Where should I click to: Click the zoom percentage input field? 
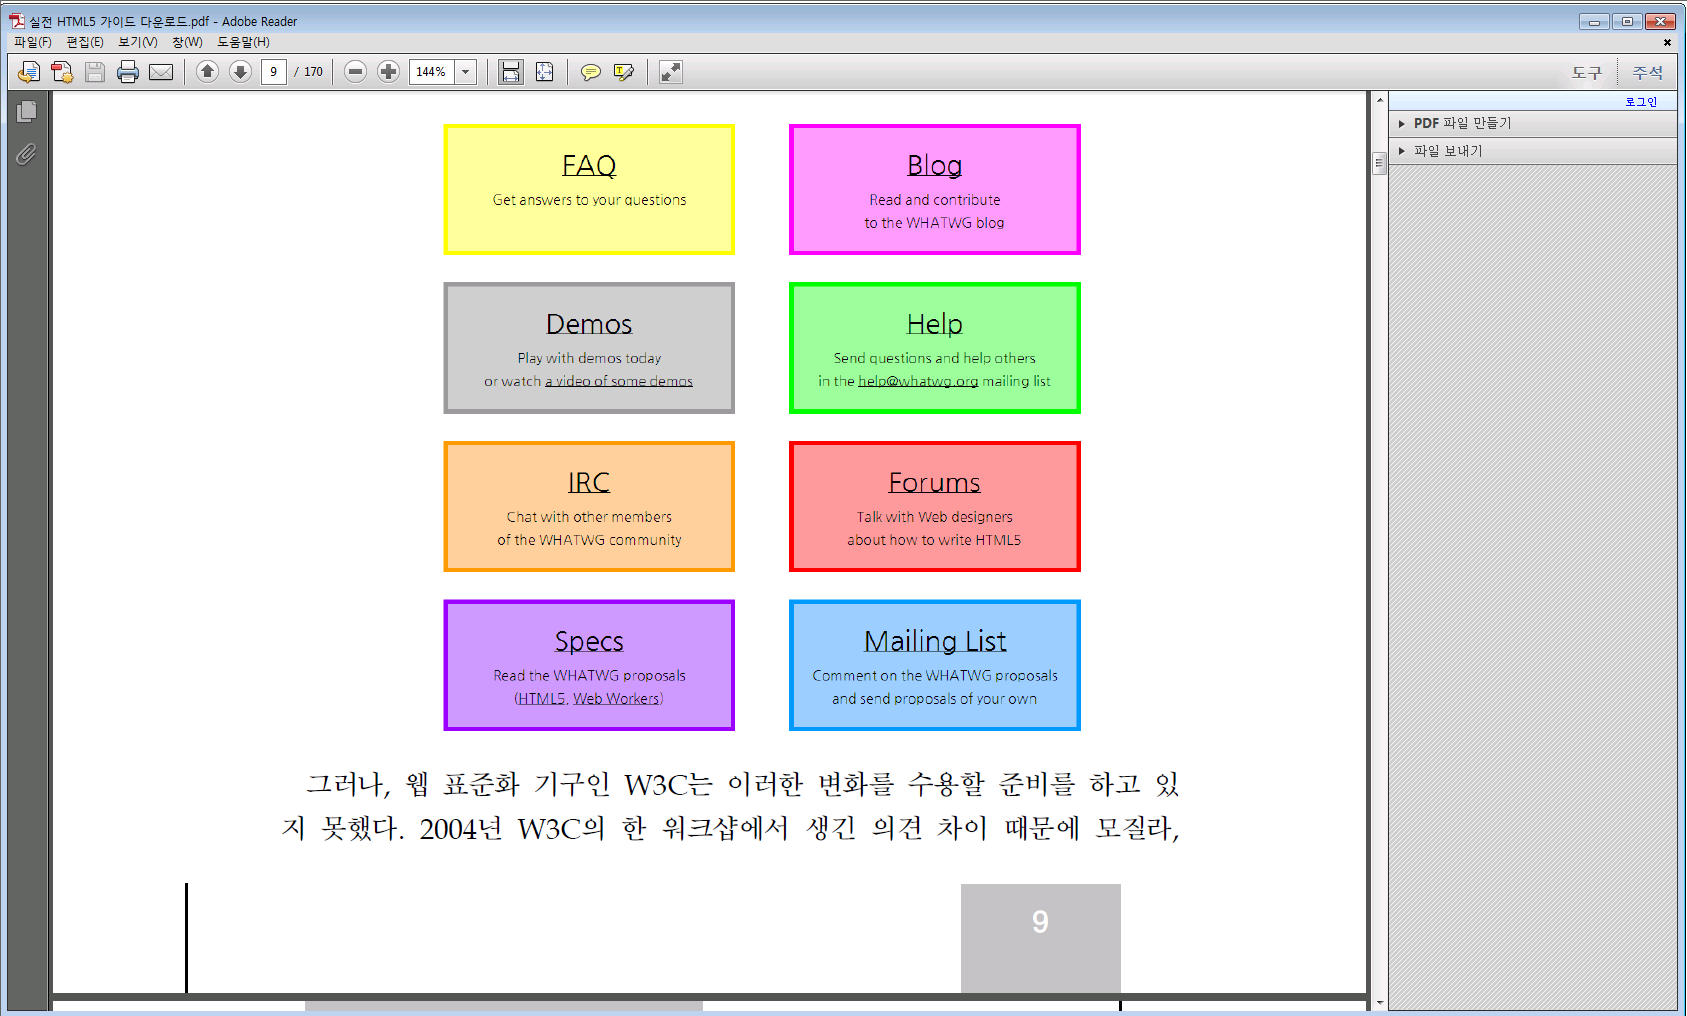432,72
